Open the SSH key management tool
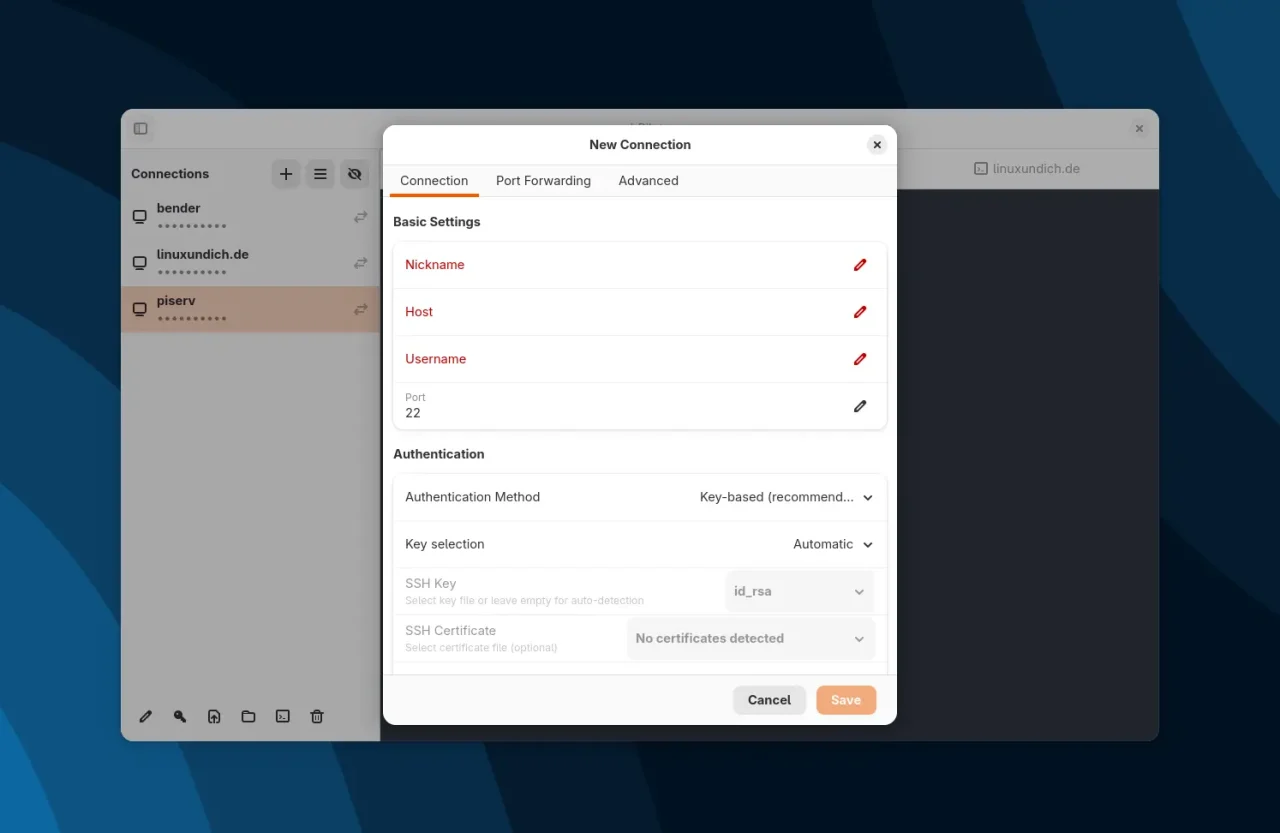Screen dimensions: 1280x833 180,716
